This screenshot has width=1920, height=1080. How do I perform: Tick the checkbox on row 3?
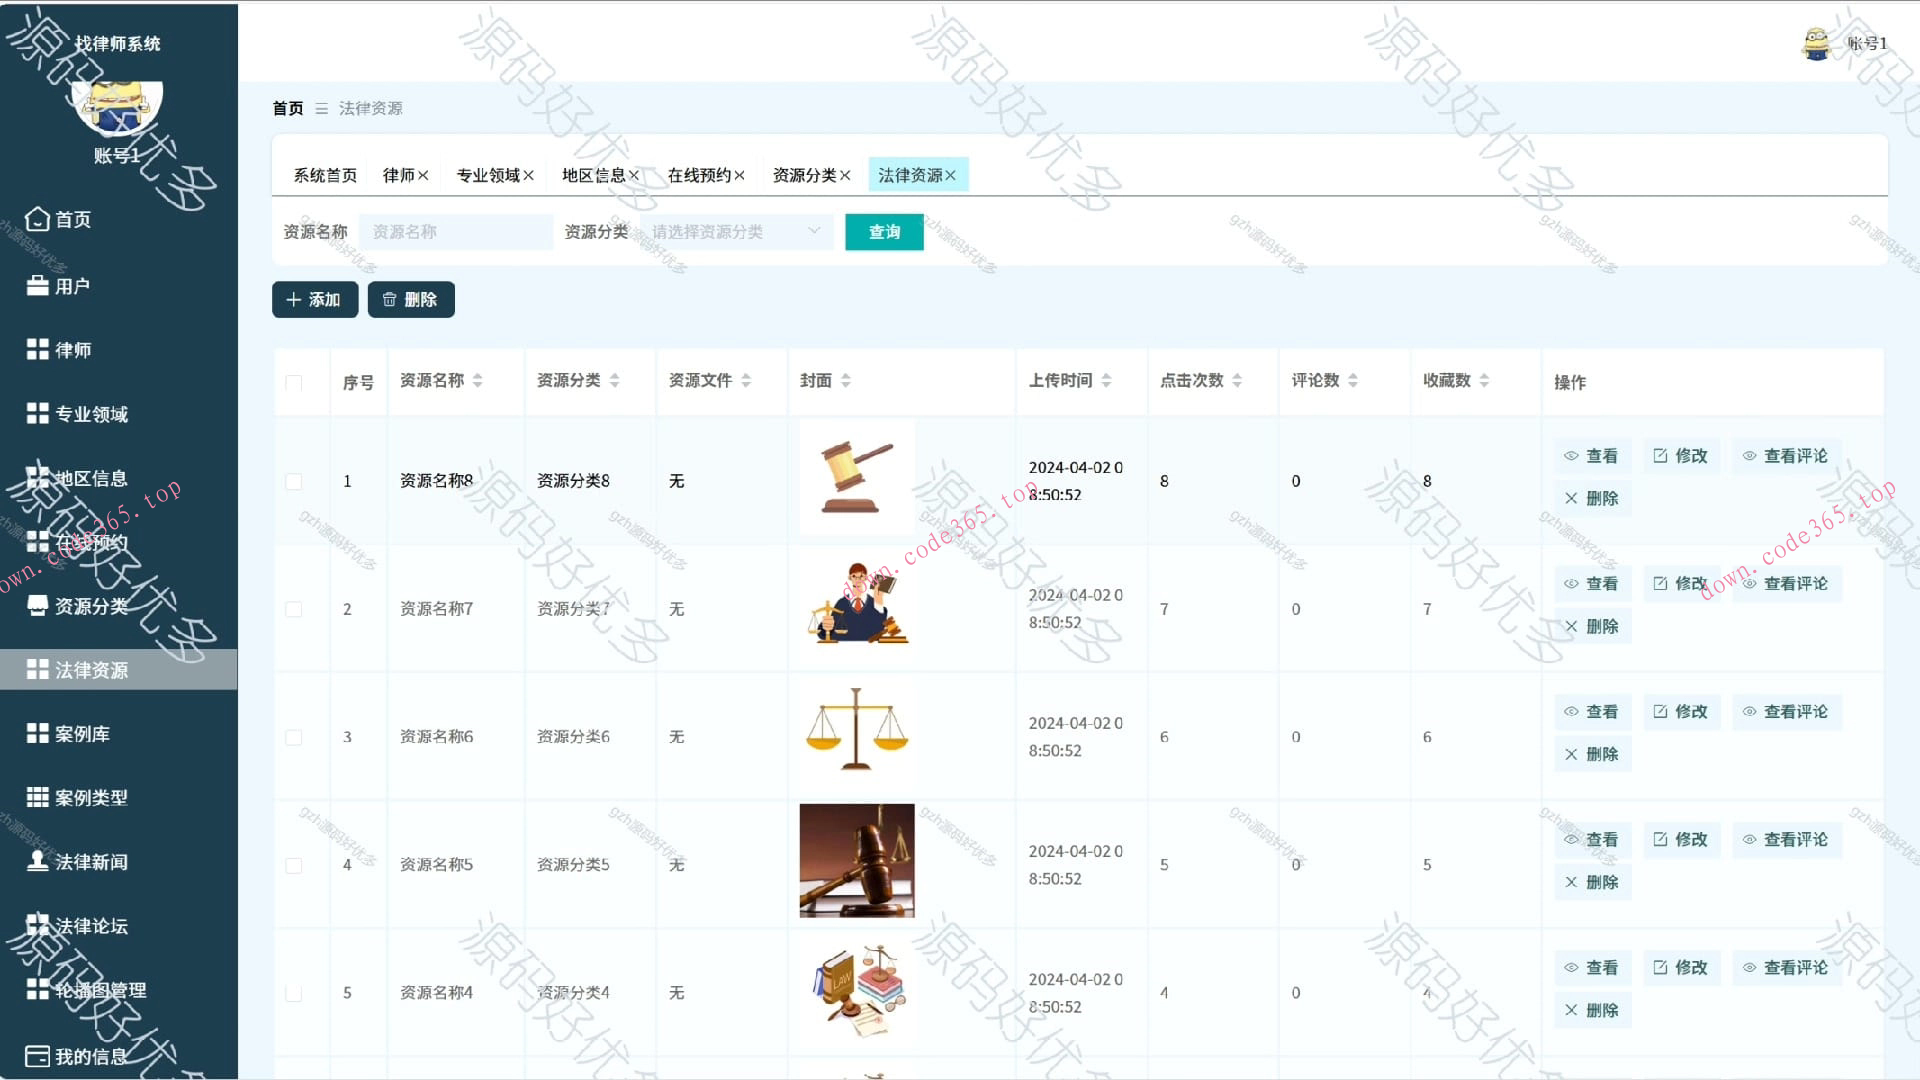pyautogui.click(x=293, y=737)
